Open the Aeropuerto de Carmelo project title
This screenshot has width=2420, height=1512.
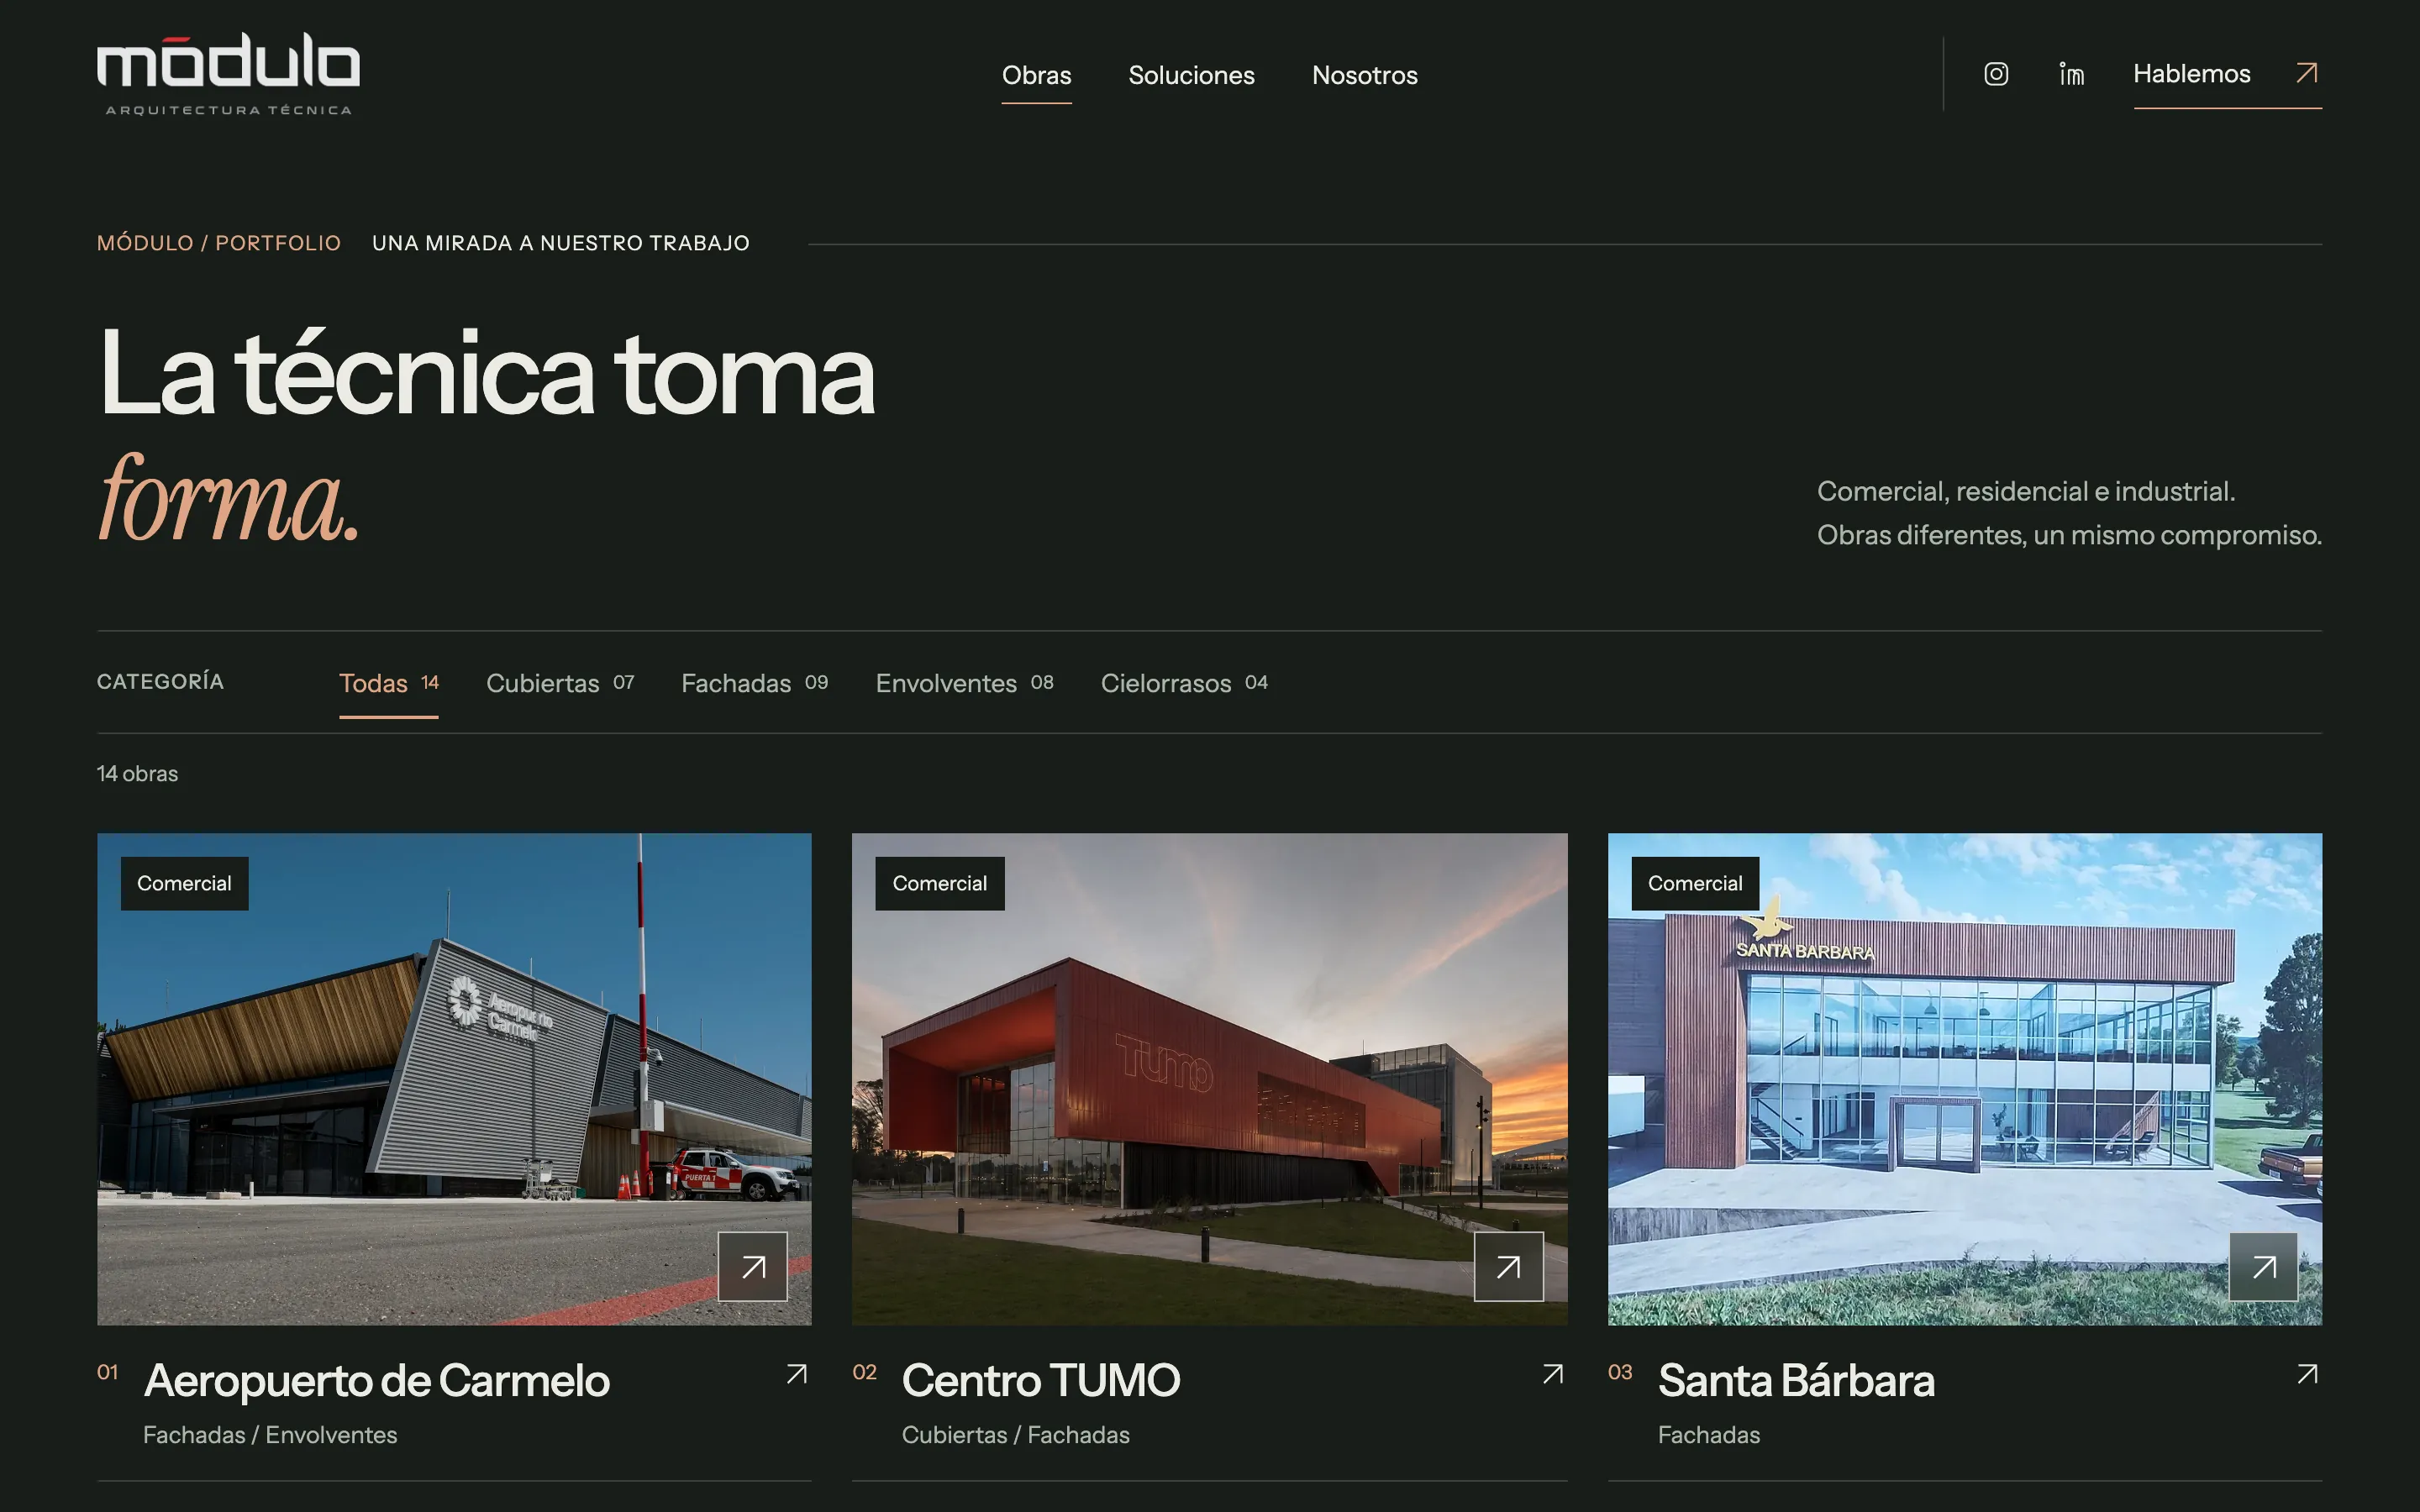click(377, 1380)
